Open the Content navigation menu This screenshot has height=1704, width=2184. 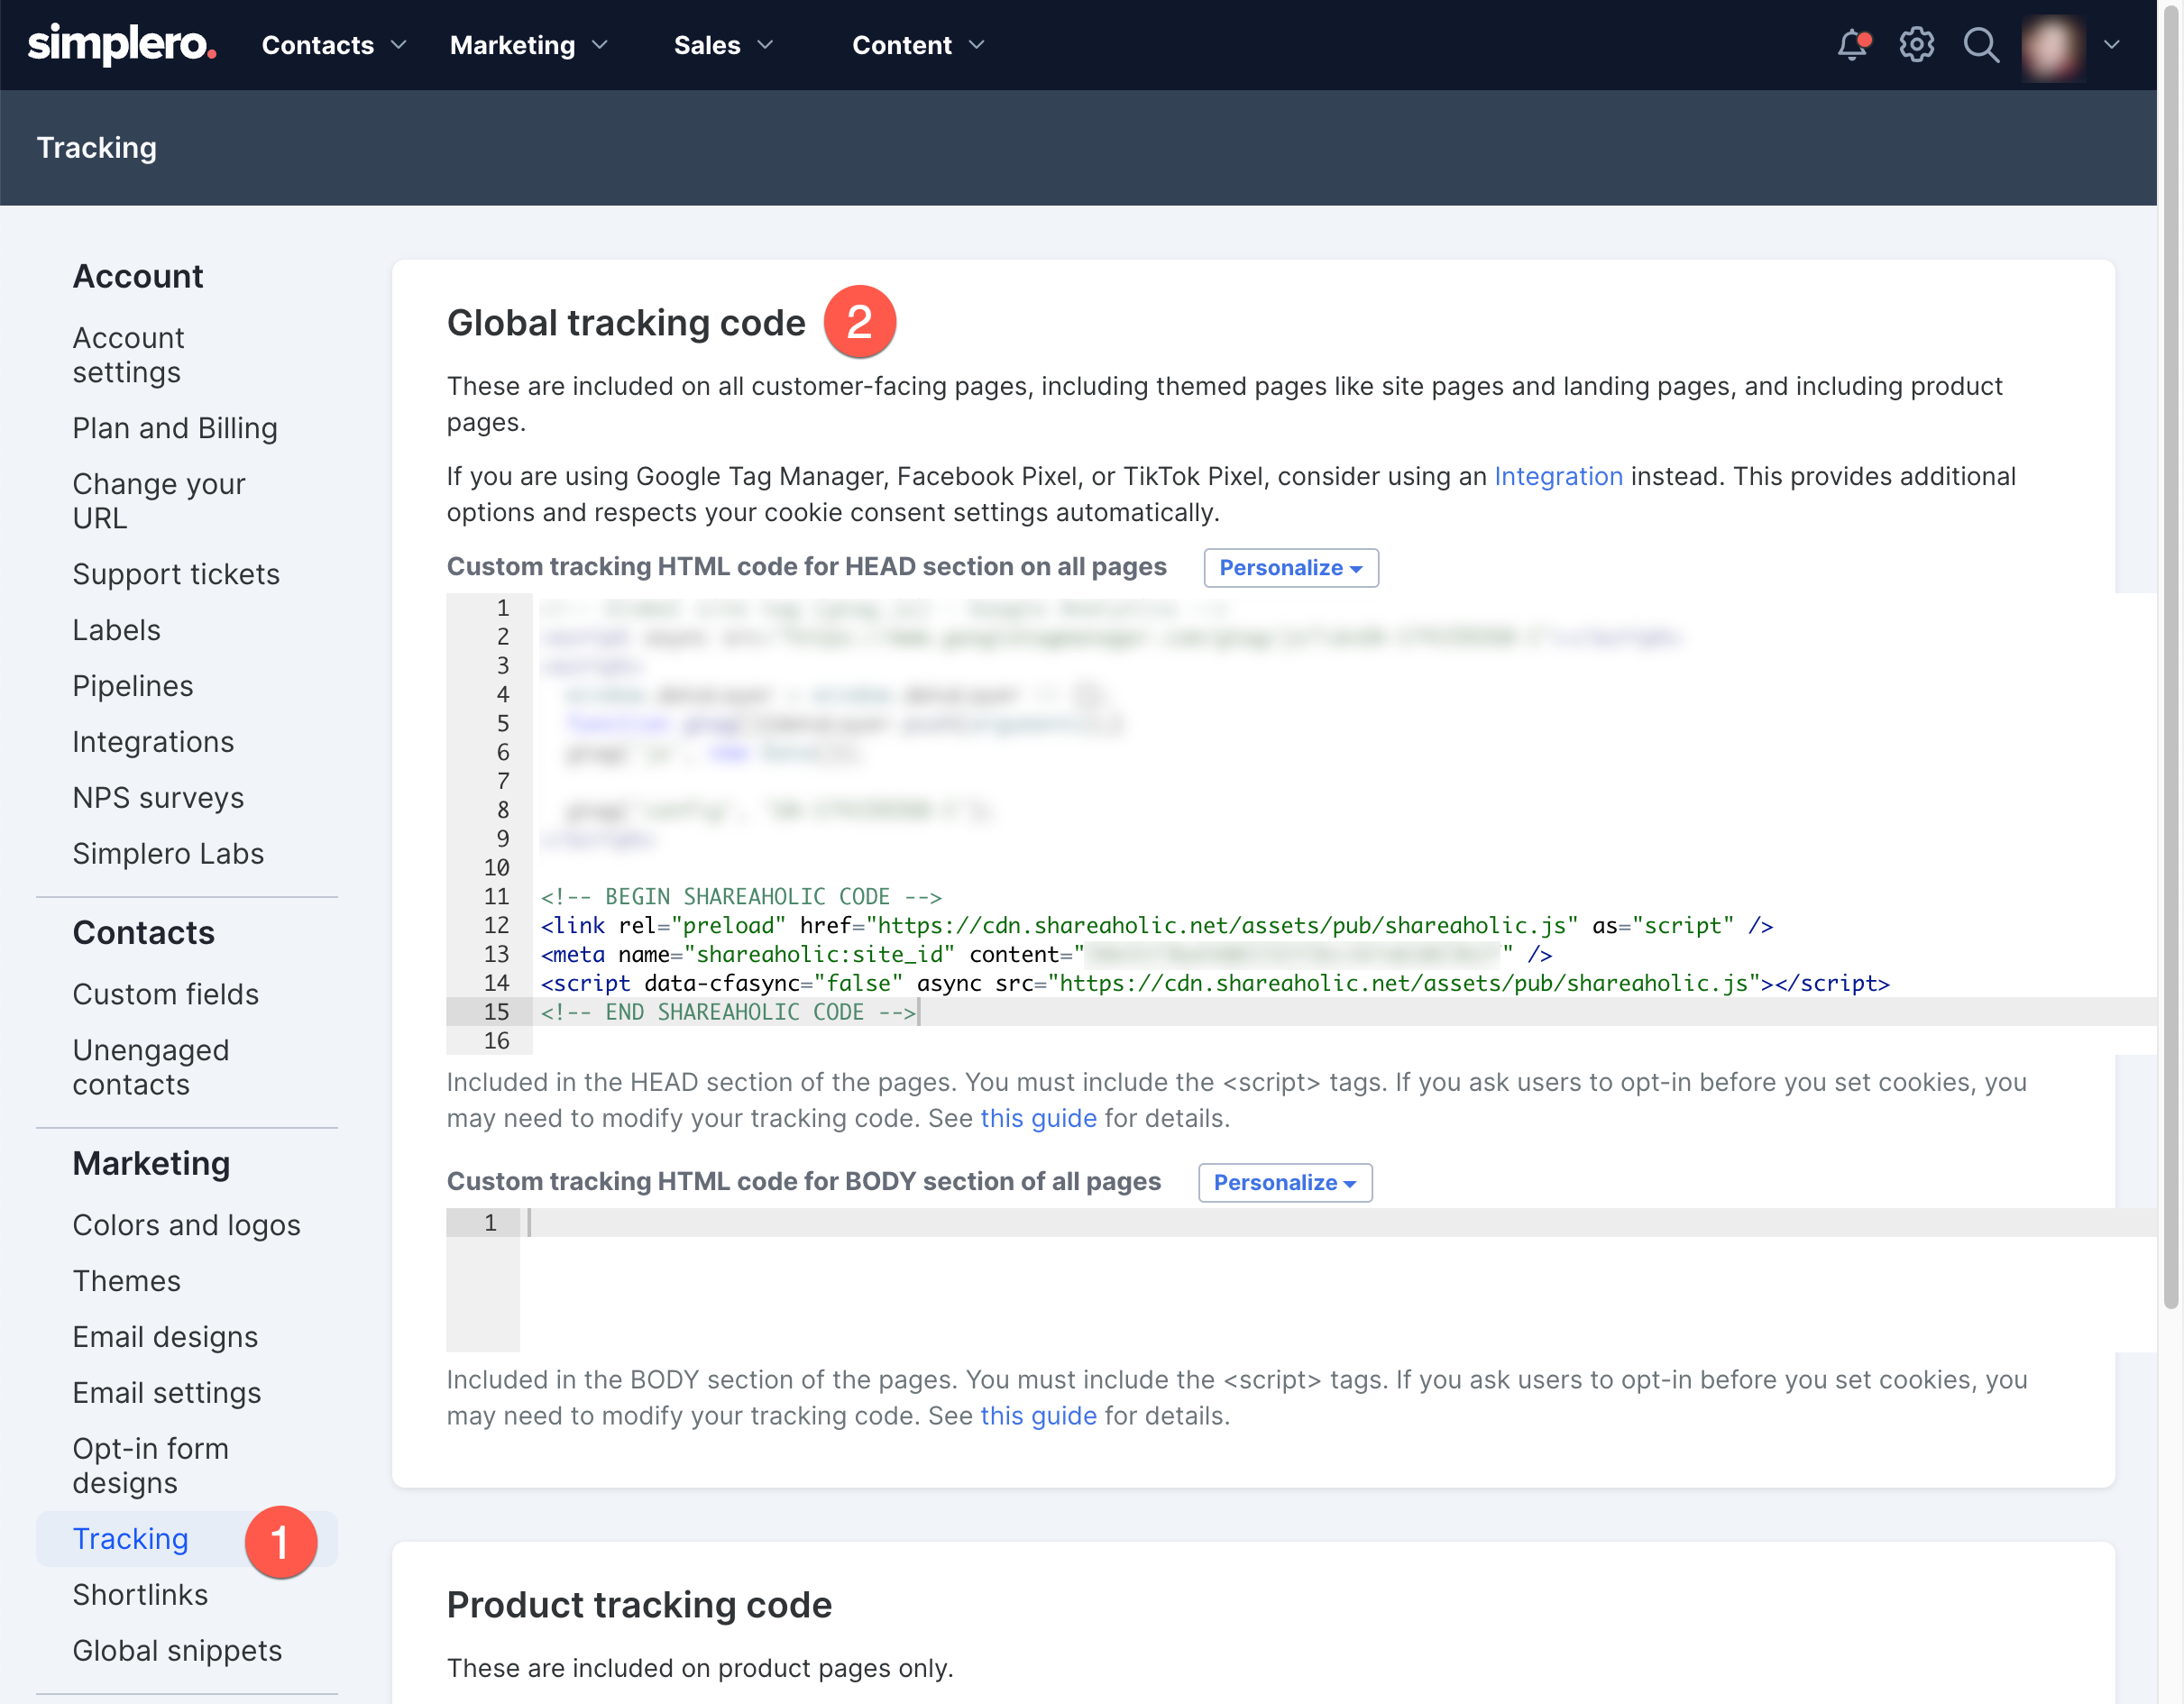(x=919, y=45)
